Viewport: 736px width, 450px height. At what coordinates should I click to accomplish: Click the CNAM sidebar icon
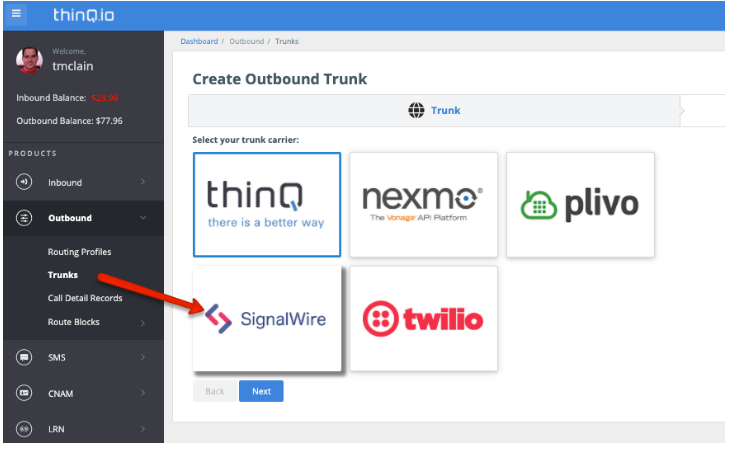point(23,393)
